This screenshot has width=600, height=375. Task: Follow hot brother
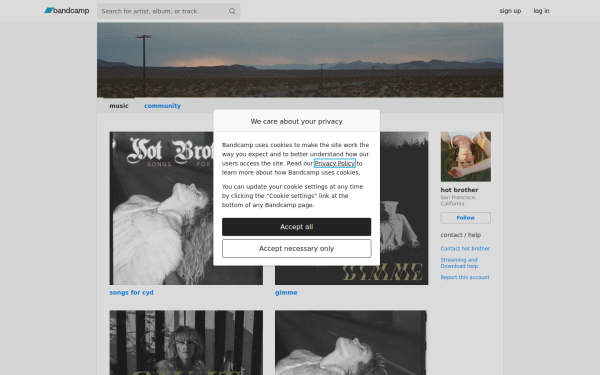click(465, 218)
